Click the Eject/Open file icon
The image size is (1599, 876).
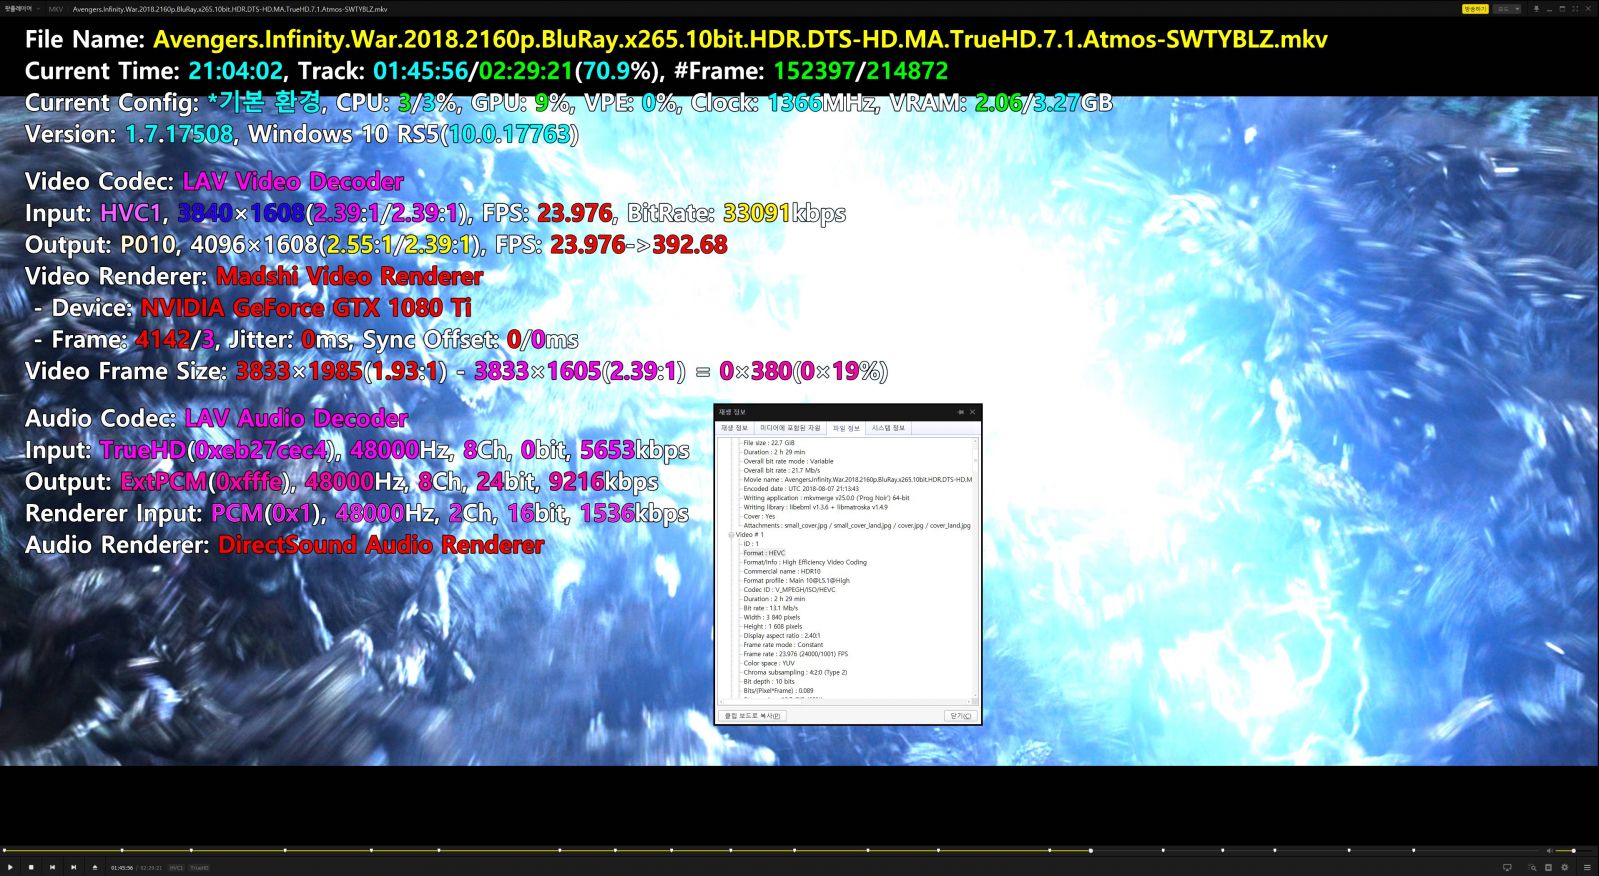[x=95, y=867]
